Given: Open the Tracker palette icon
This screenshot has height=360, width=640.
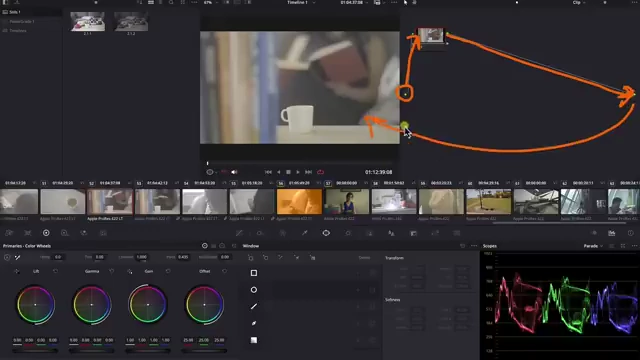Looking at the screenshot, I should coord(348,233).
